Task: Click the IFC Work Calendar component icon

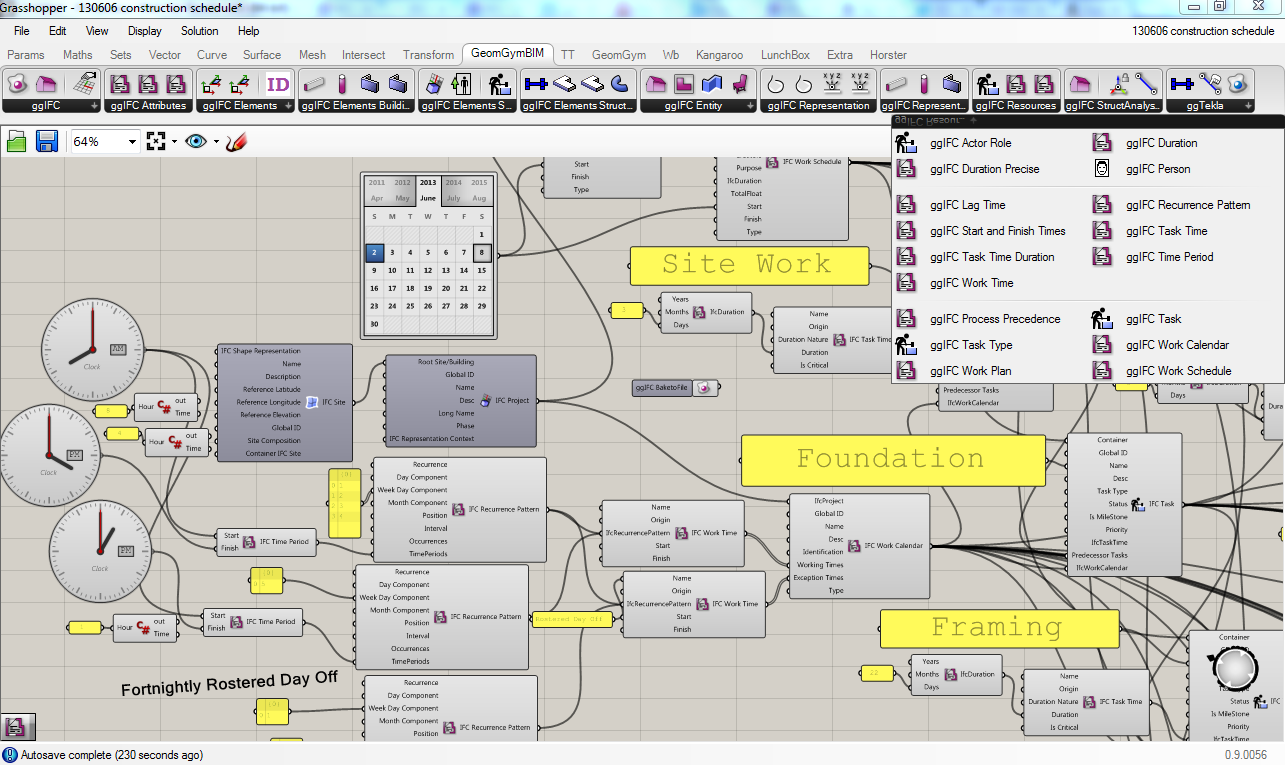Action: [x=855, y=546]
